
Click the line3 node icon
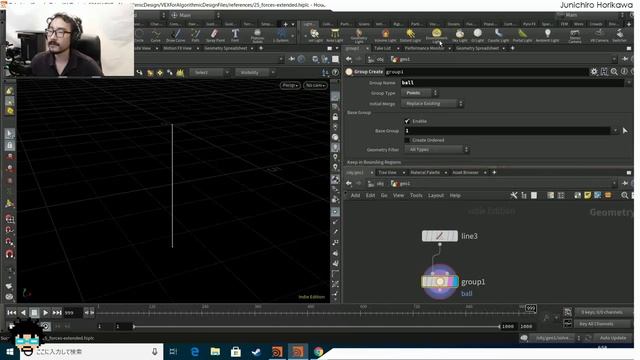440,236
